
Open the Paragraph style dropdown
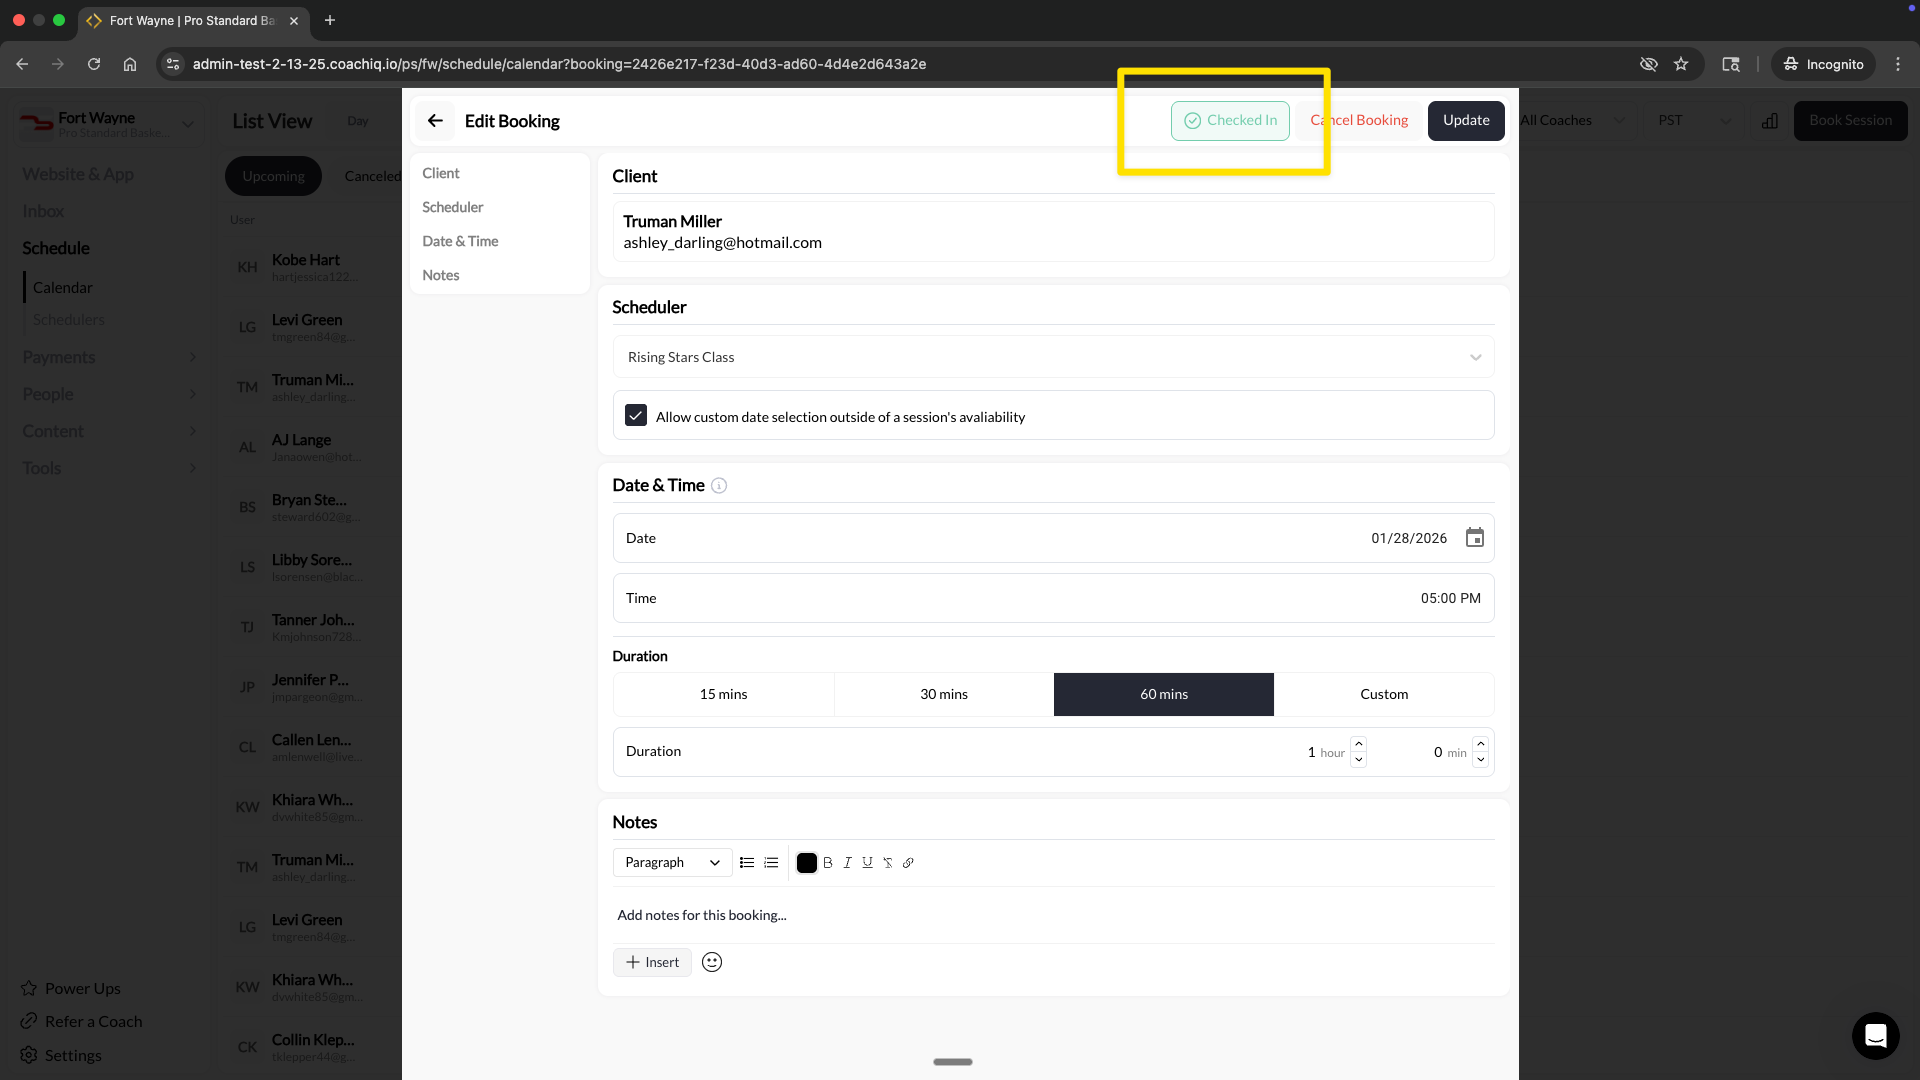click(671, 862)
